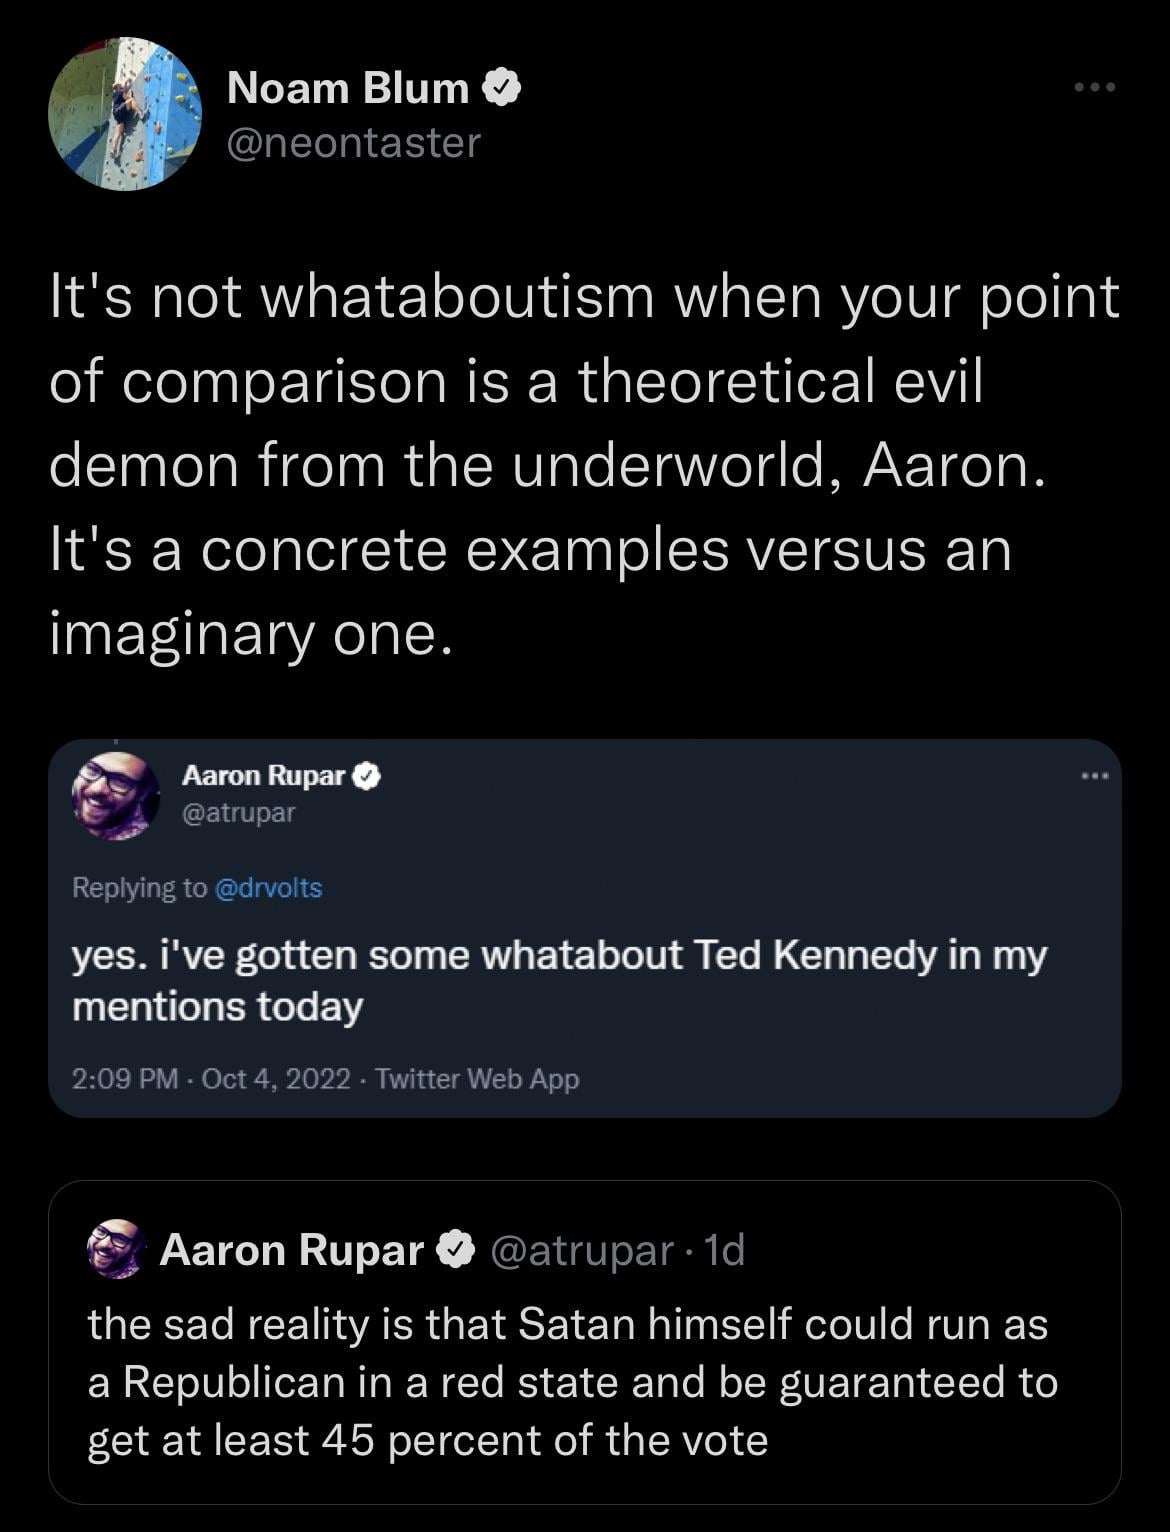This screenshot has width=1170, height=1532.
Task: Click the Twitter Web App source label
Action: (477, 1079)
